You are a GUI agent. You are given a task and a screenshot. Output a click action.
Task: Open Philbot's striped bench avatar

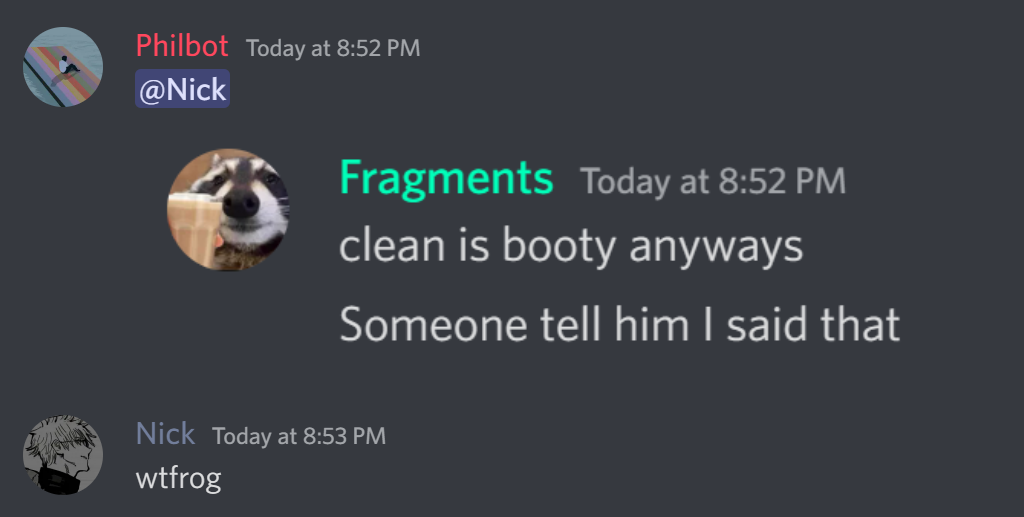[x=63, y=67]
